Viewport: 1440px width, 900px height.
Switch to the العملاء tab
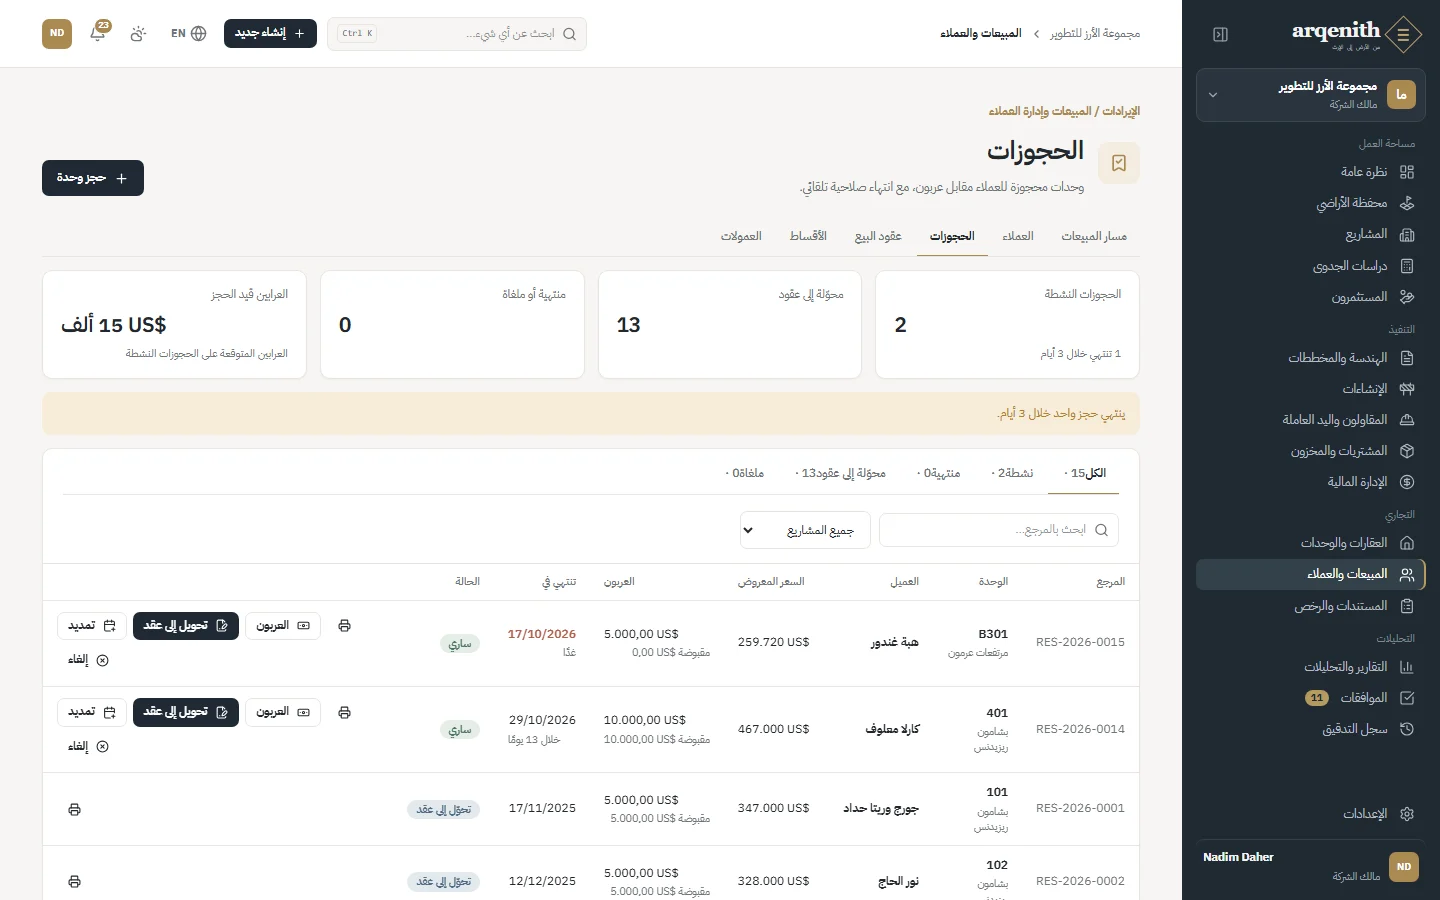point(1018,236)
